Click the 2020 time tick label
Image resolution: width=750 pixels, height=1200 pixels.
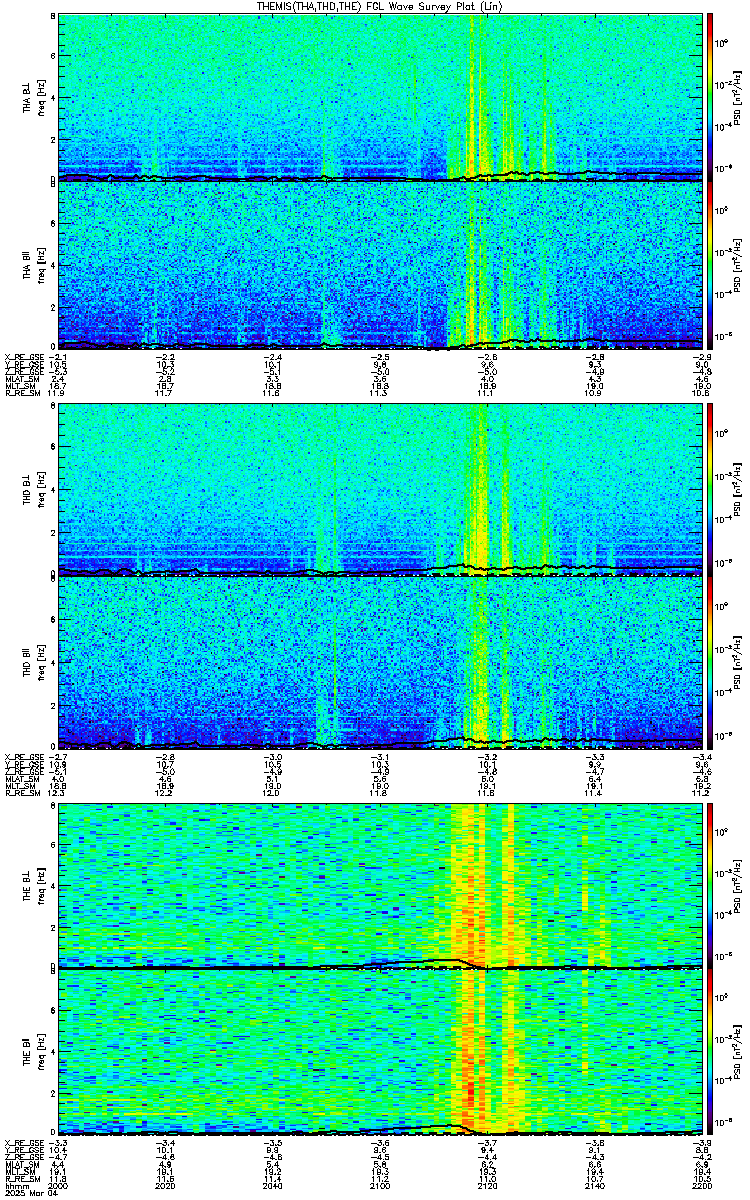click(166, 1186)
